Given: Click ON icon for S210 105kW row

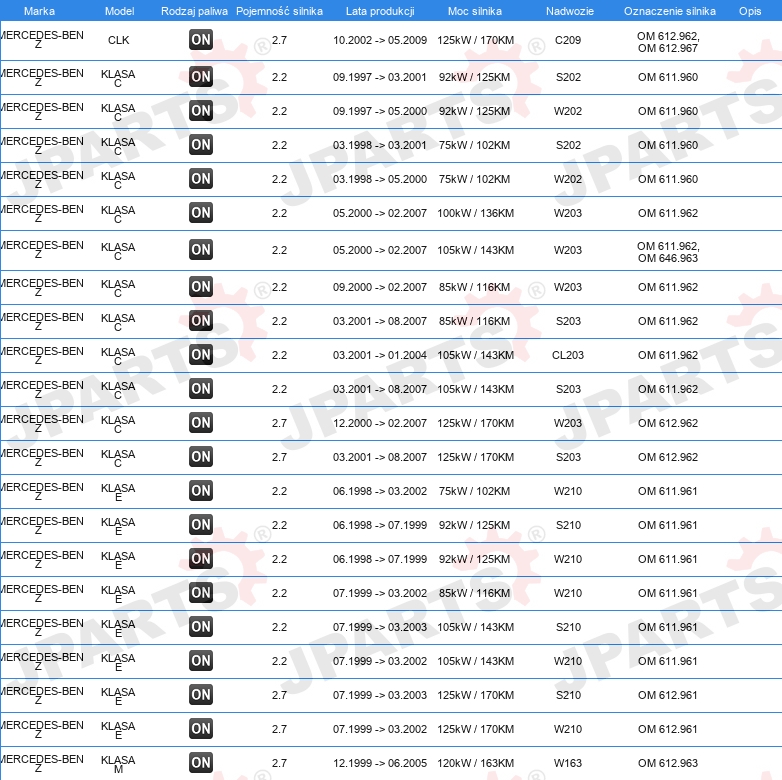Looking at the screenshot, I should coord(201,626).
